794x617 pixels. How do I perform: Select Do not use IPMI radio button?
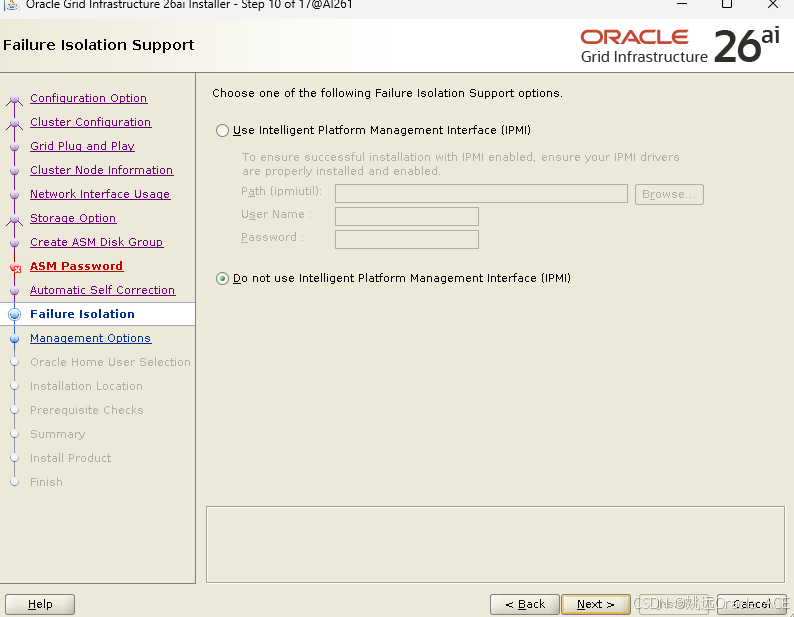(x=222, y=279)
